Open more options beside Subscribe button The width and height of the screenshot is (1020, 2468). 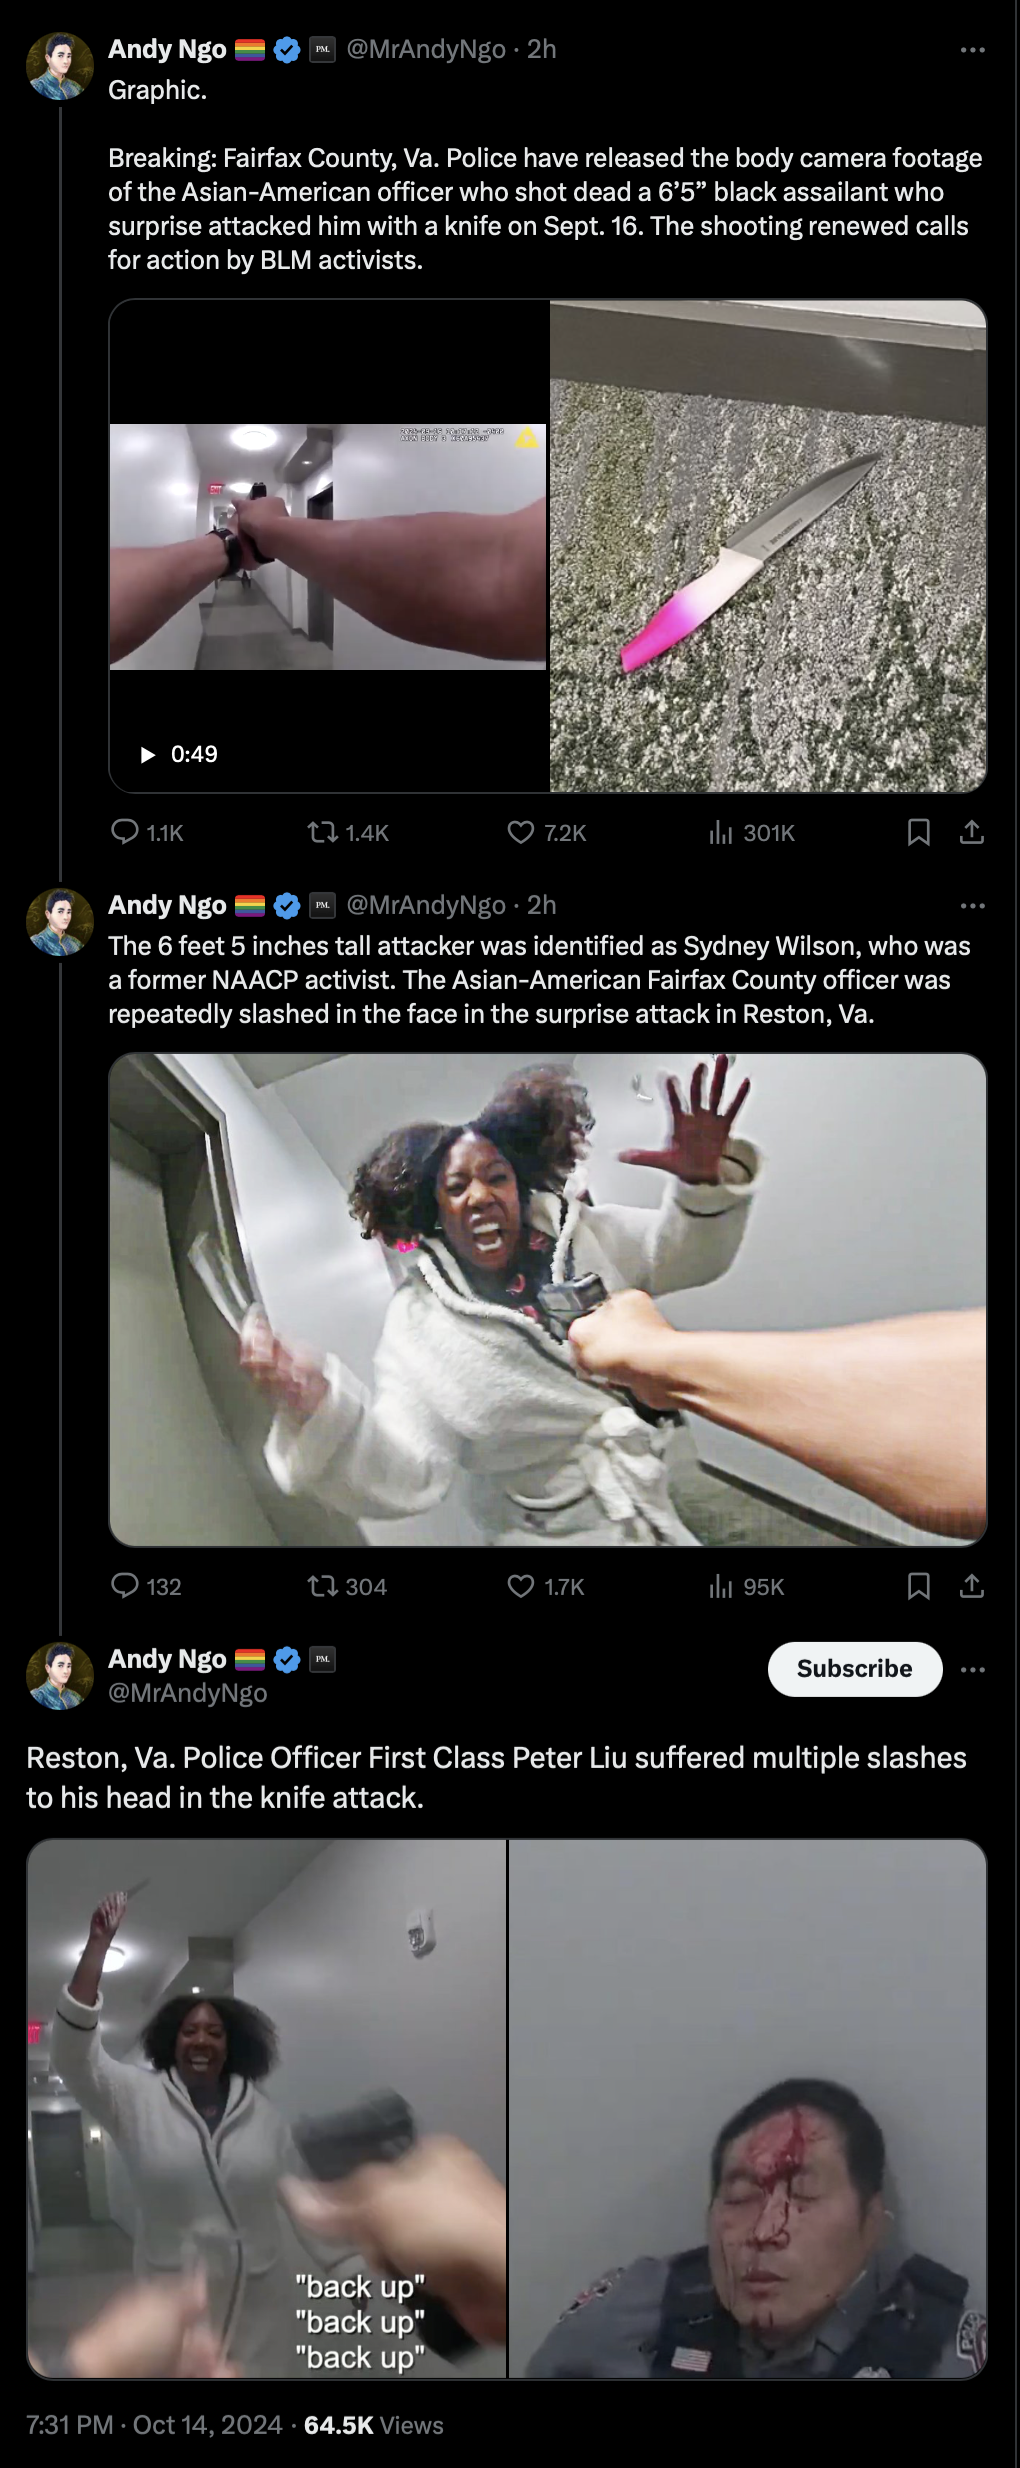[972, 1670]
